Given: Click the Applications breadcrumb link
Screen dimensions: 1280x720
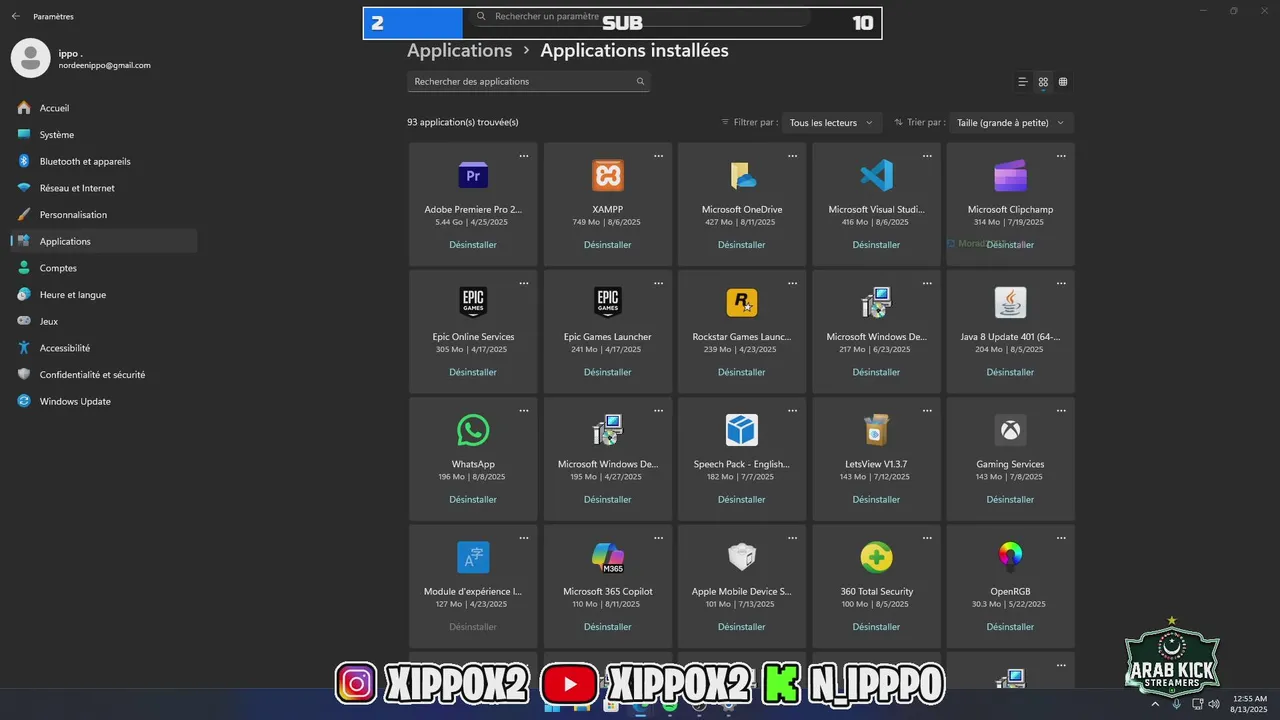Looking at the screenshot, I should click(460, 50).
